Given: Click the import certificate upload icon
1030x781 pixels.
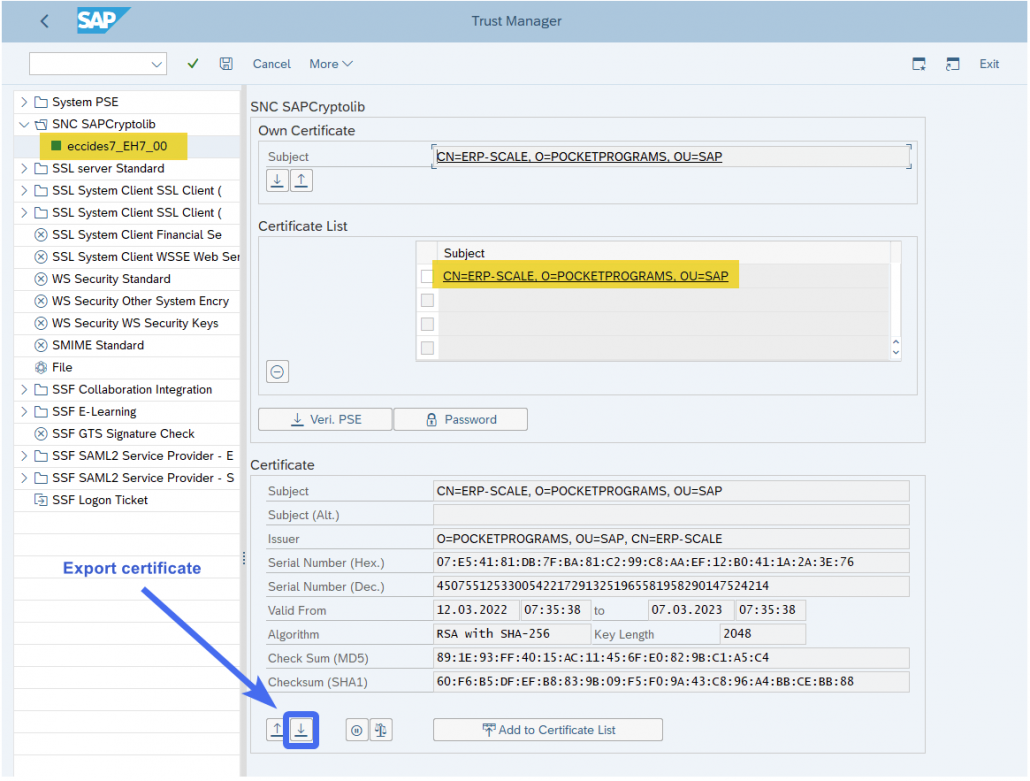Looking at the screenshot, I should pos(277,729).
